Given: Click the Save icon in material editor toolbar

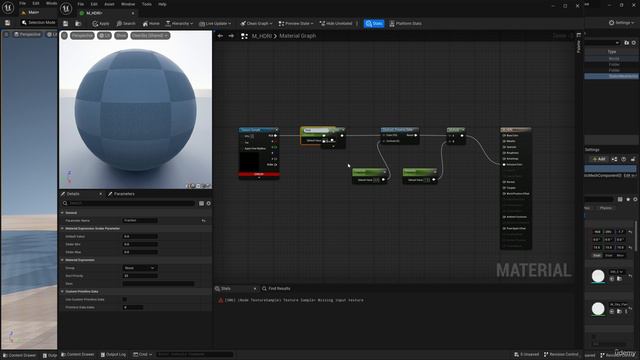Looking at the screenshot, I should pos(65,24).
